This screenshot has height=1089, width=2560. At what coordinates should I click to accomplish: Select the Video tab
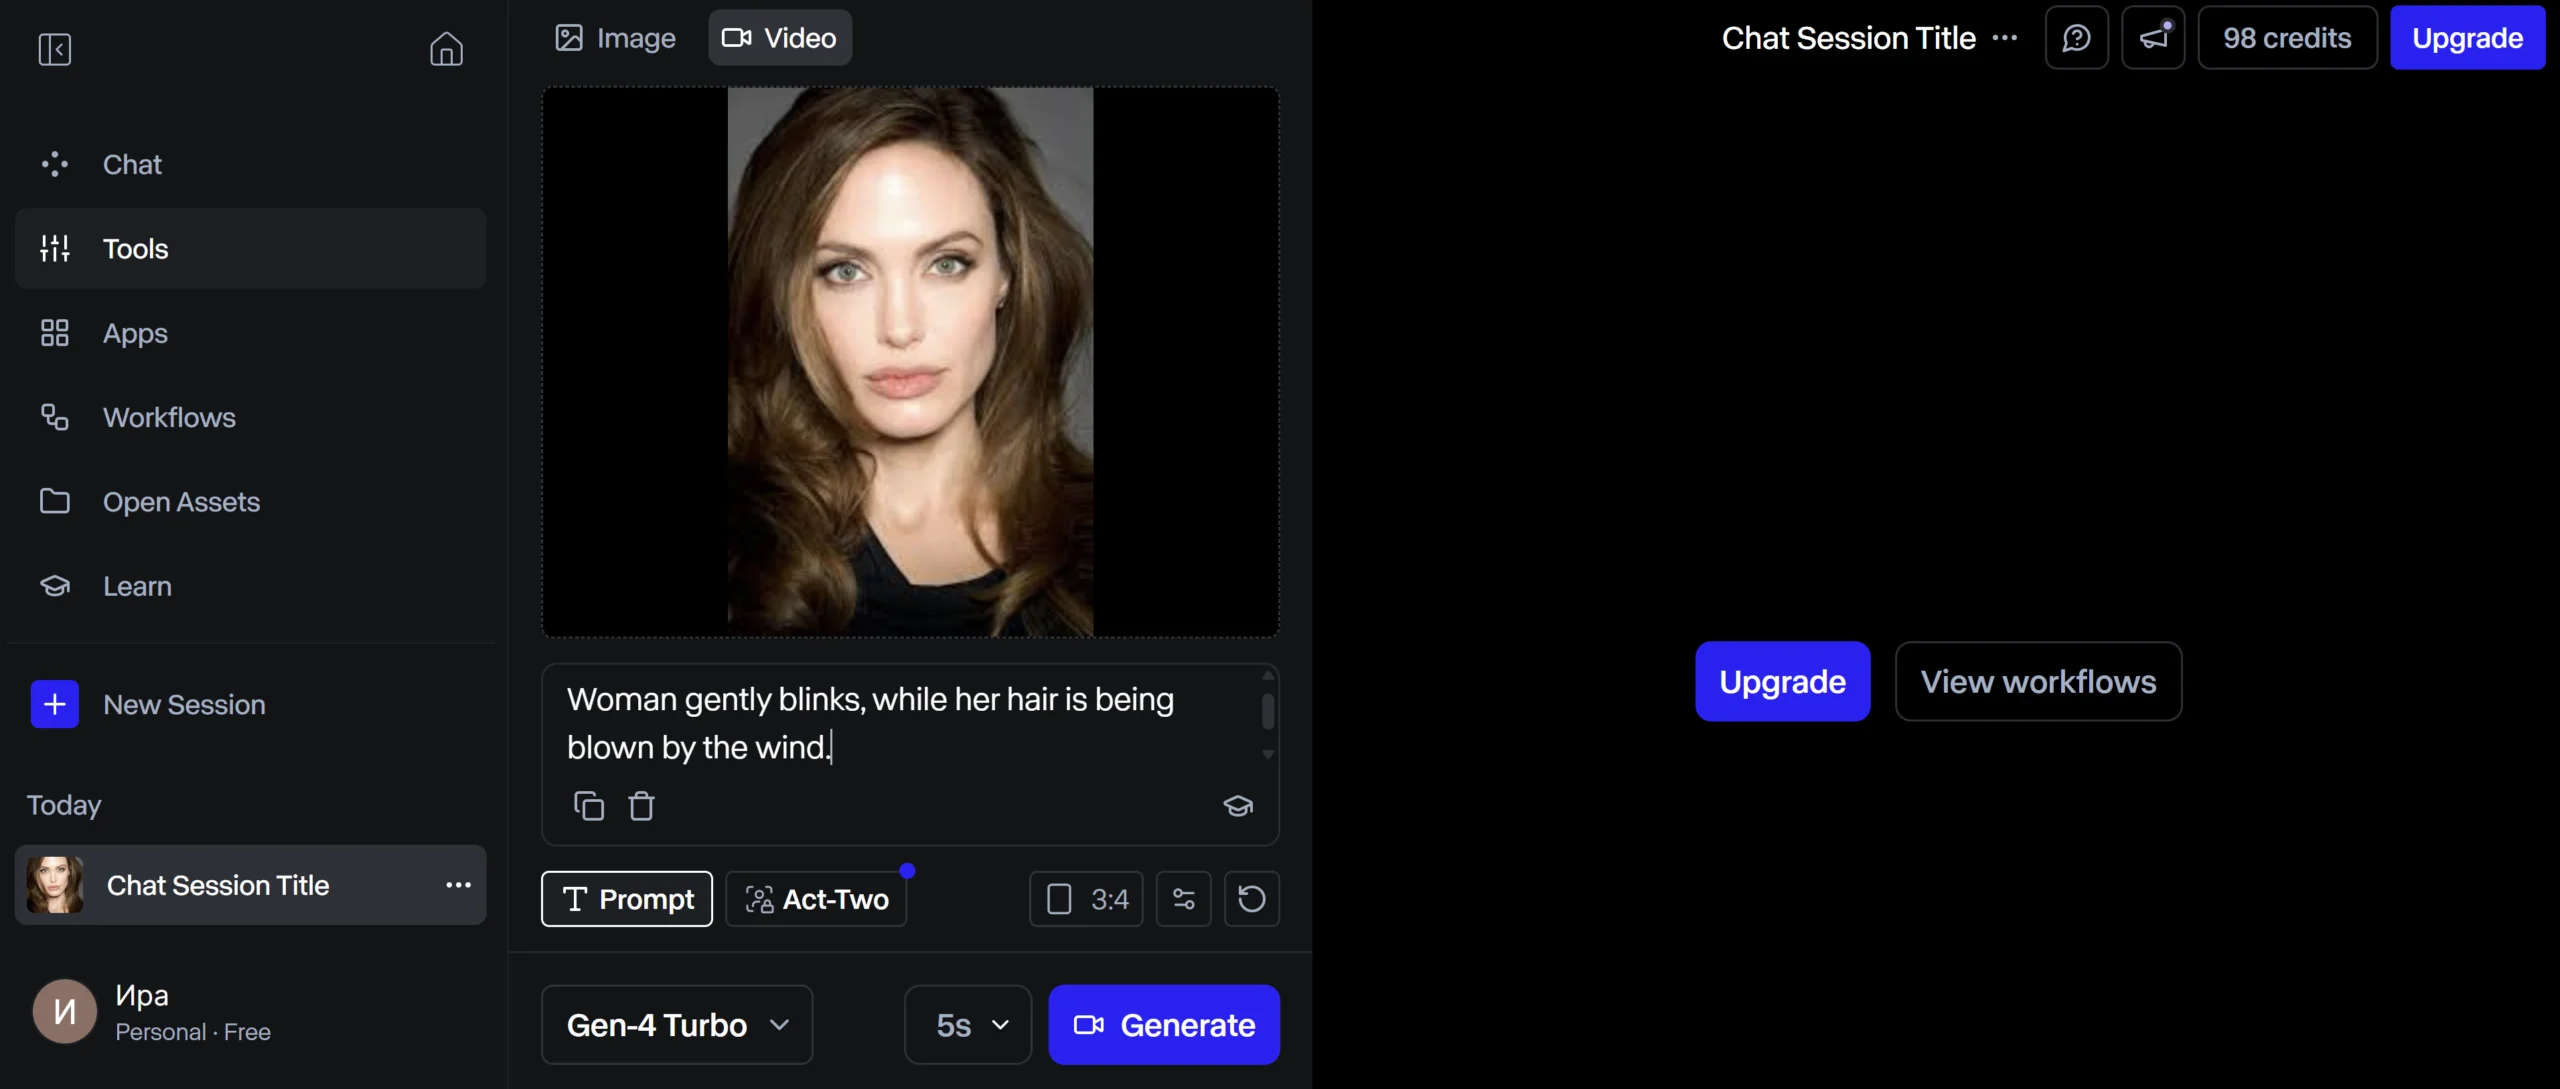pos(780,37)
